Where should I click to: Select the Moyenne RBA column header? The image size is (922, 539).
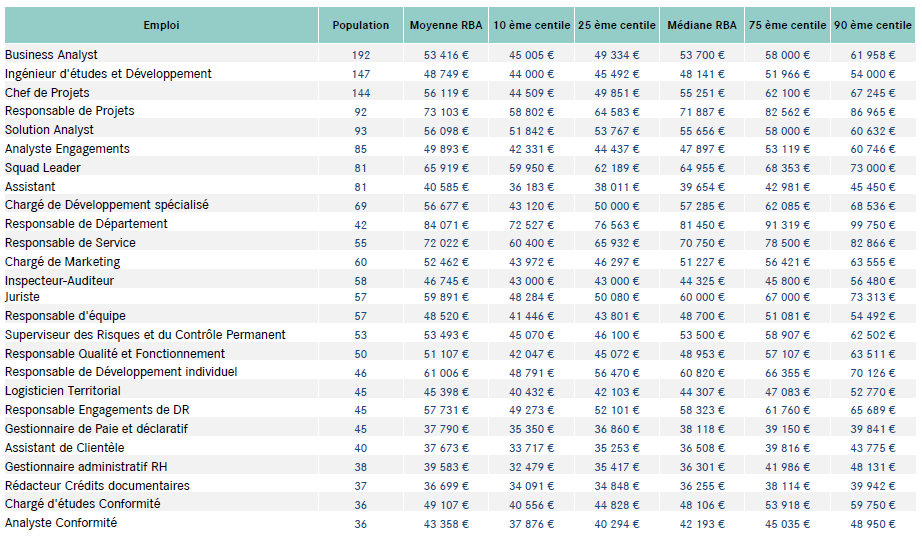pos(445,25)
